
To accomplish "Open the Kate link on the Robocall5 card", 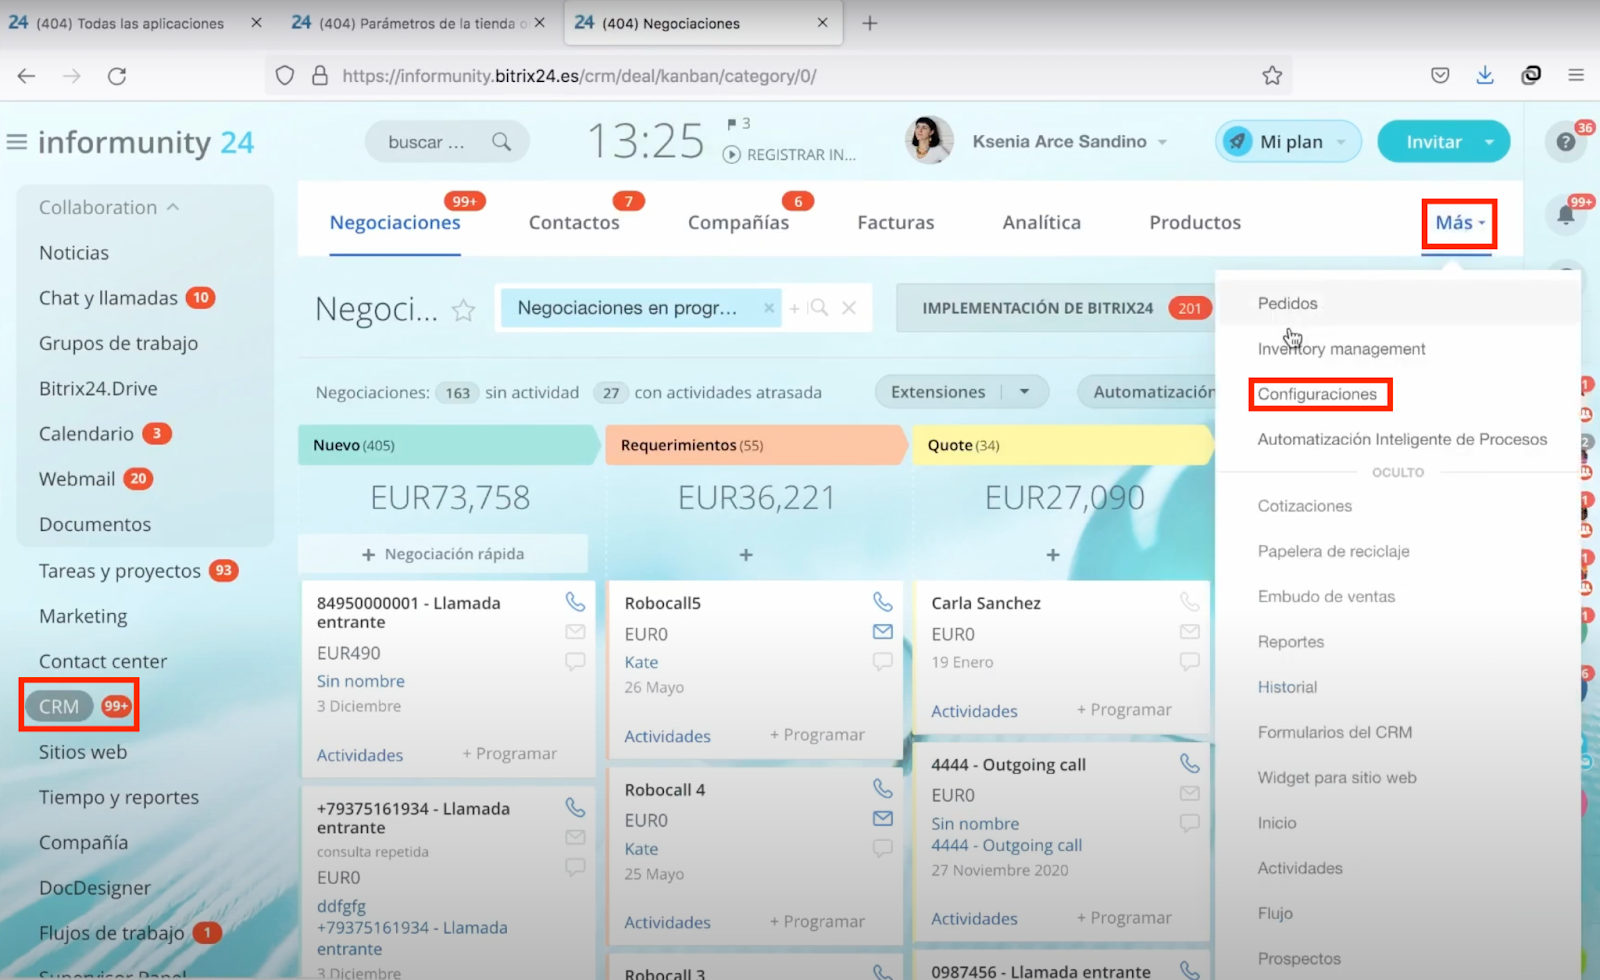I will (641, 662).
